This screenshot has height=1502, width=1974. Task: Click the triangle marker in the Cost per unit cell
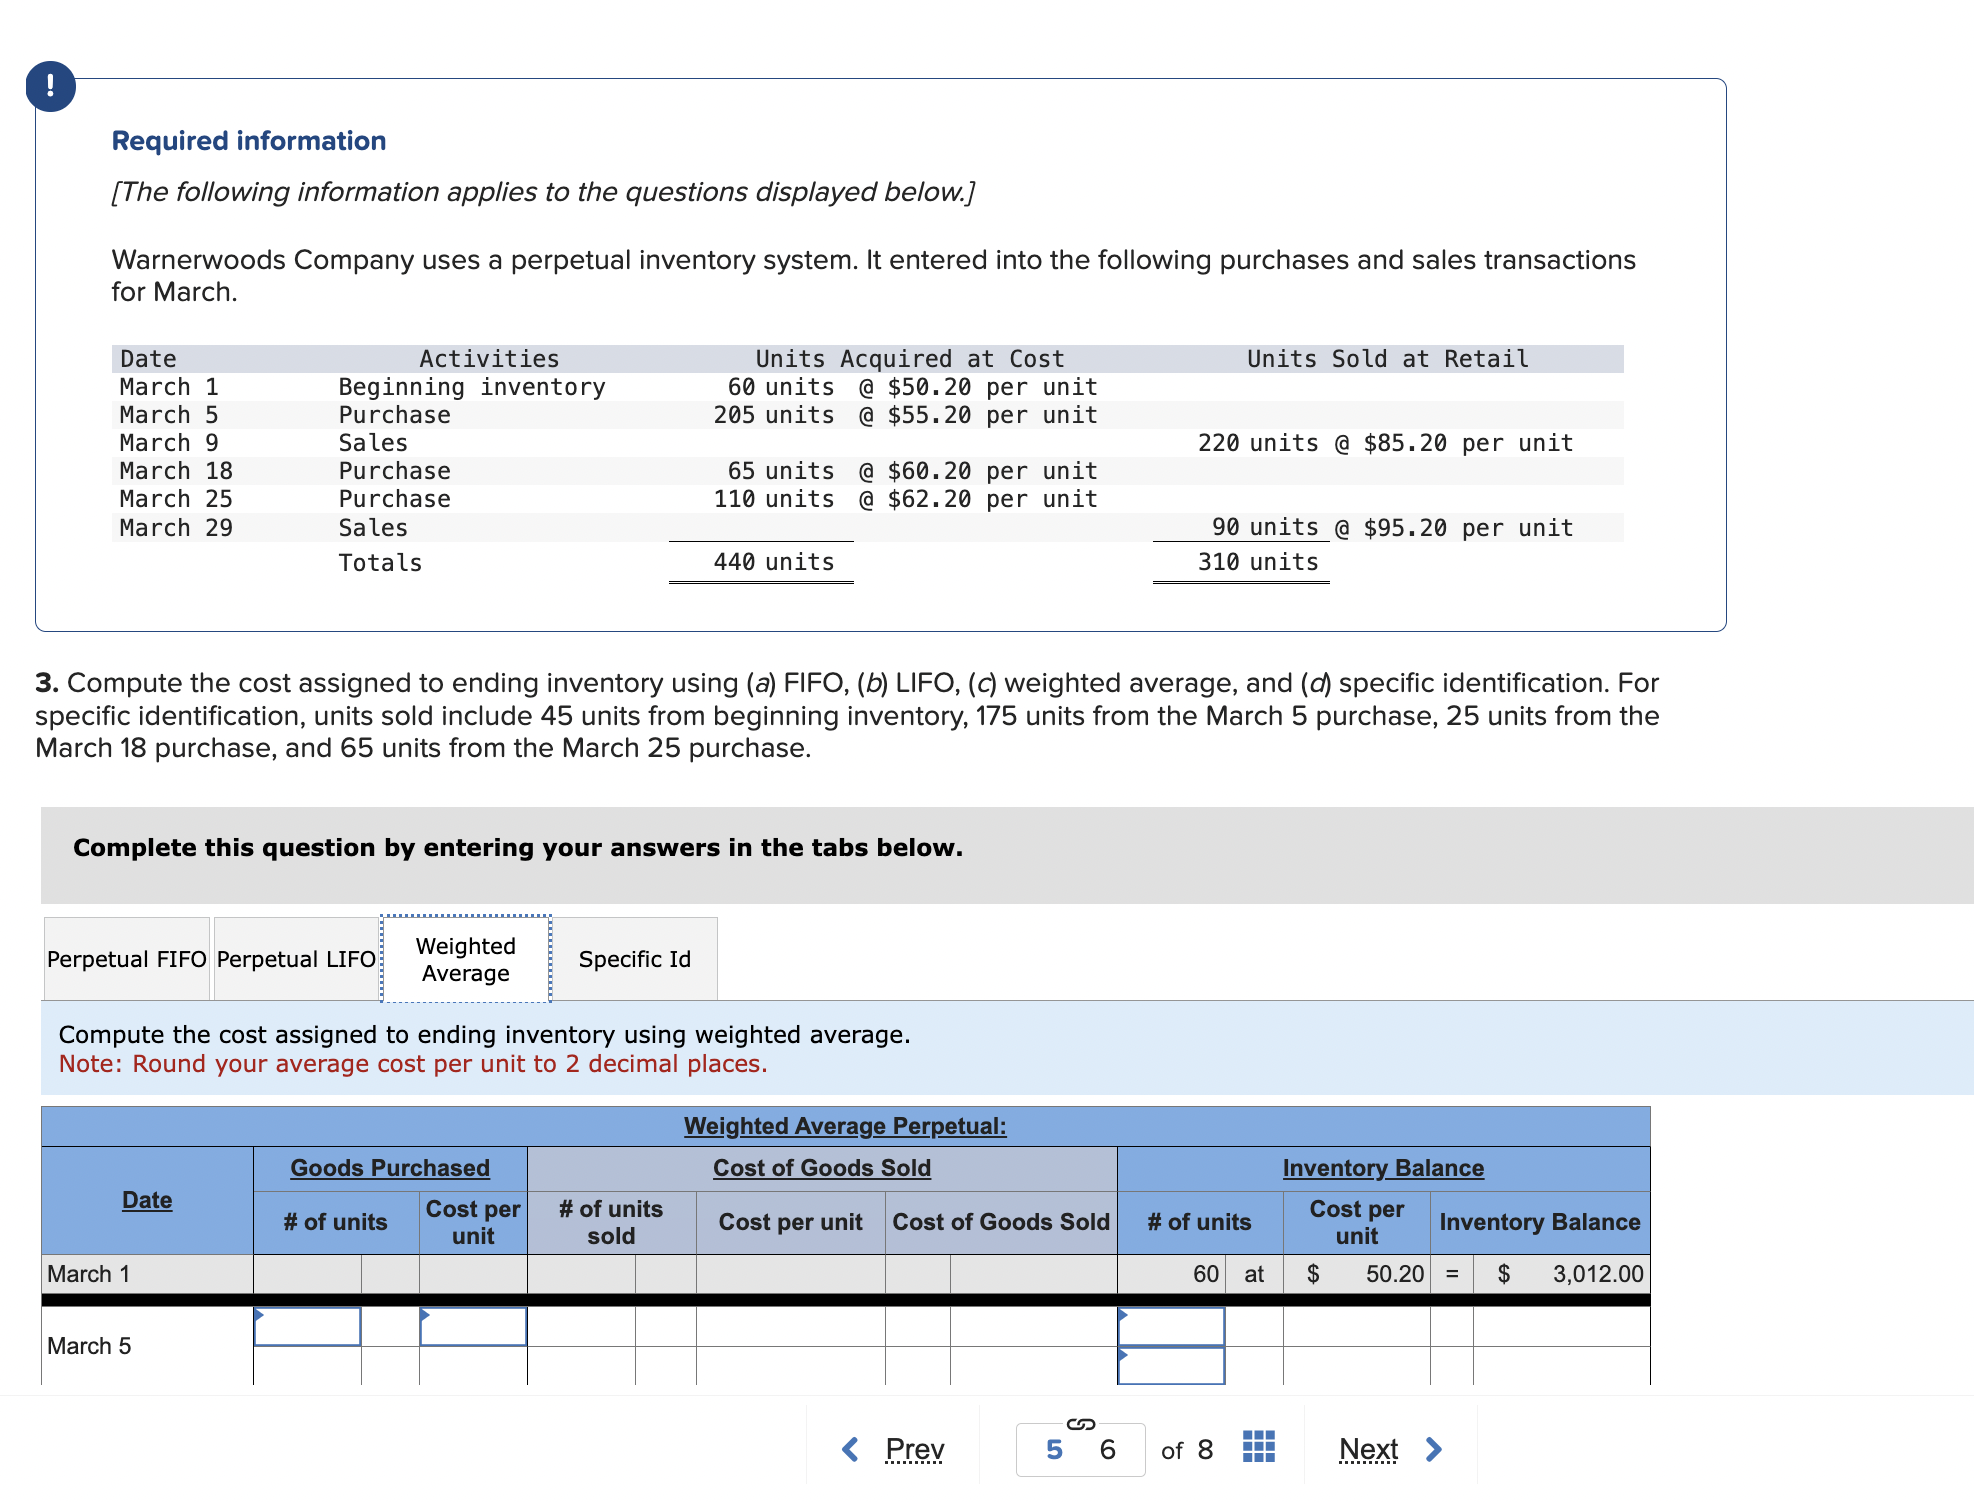pos(425,1314)
